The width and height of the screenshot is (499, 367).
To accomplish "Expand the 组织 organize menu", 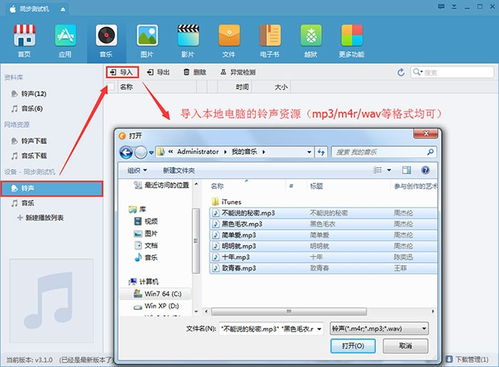I will coord(137,170).
